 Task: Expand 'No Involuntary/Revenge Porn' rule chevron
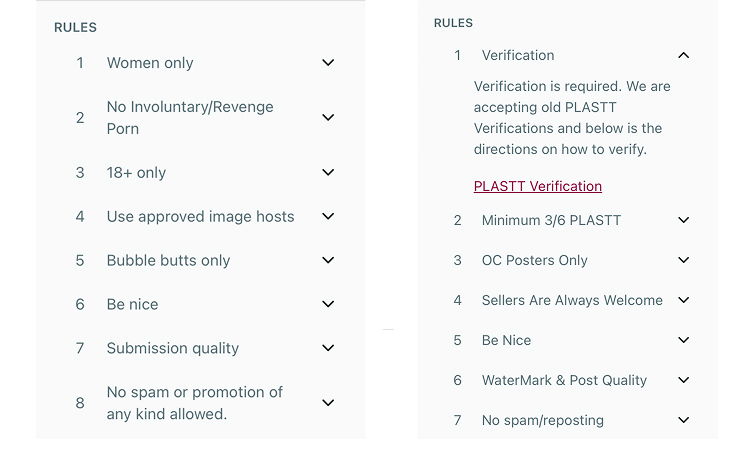click(x=328, y=118)
